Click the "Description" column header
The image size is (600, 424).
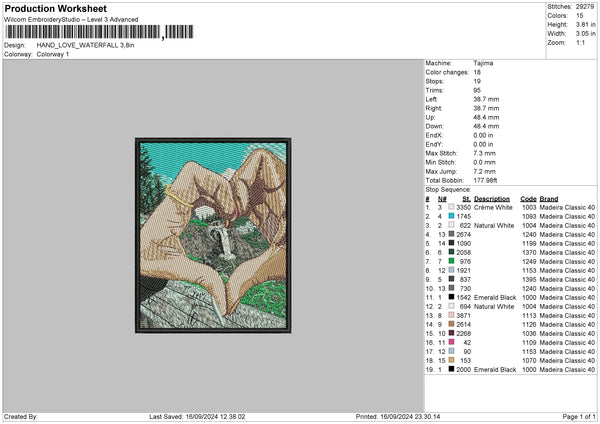pos(492,199)
